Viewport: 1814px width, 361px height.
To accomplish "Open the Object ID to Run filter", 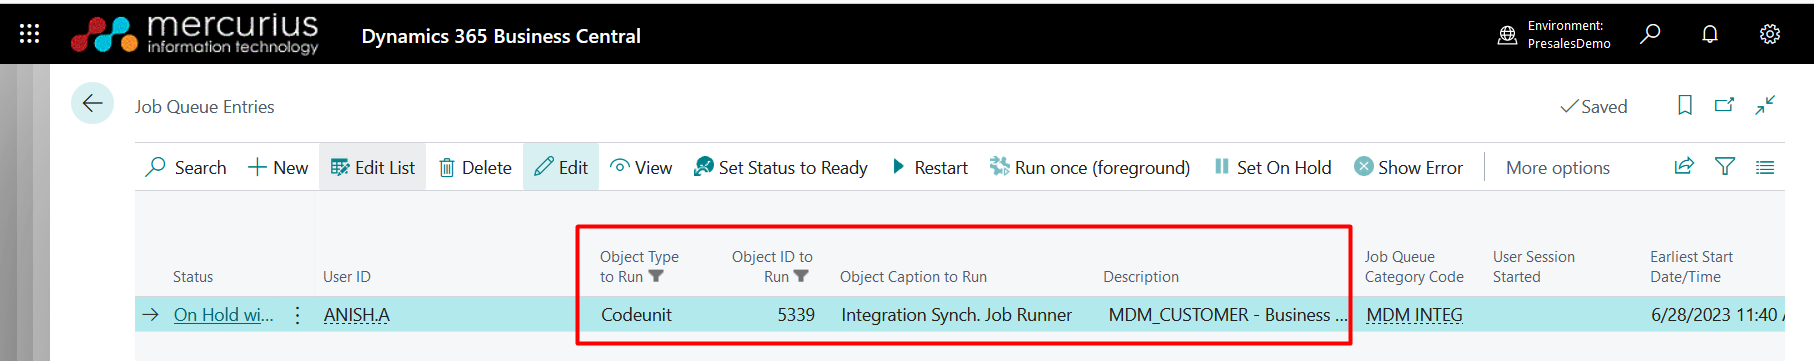I will click(800, 276).
